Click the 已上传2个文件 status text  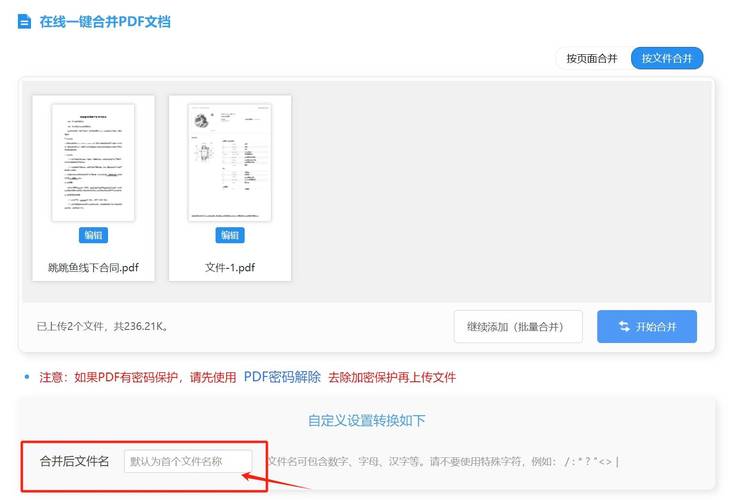pos(102,326)
